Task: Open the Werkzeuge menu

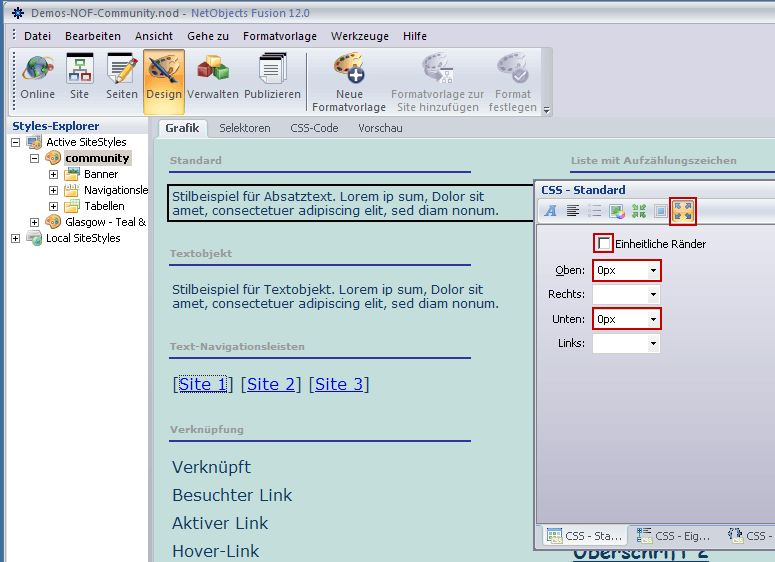Action: pyautogui.click(x=360, y=36)
